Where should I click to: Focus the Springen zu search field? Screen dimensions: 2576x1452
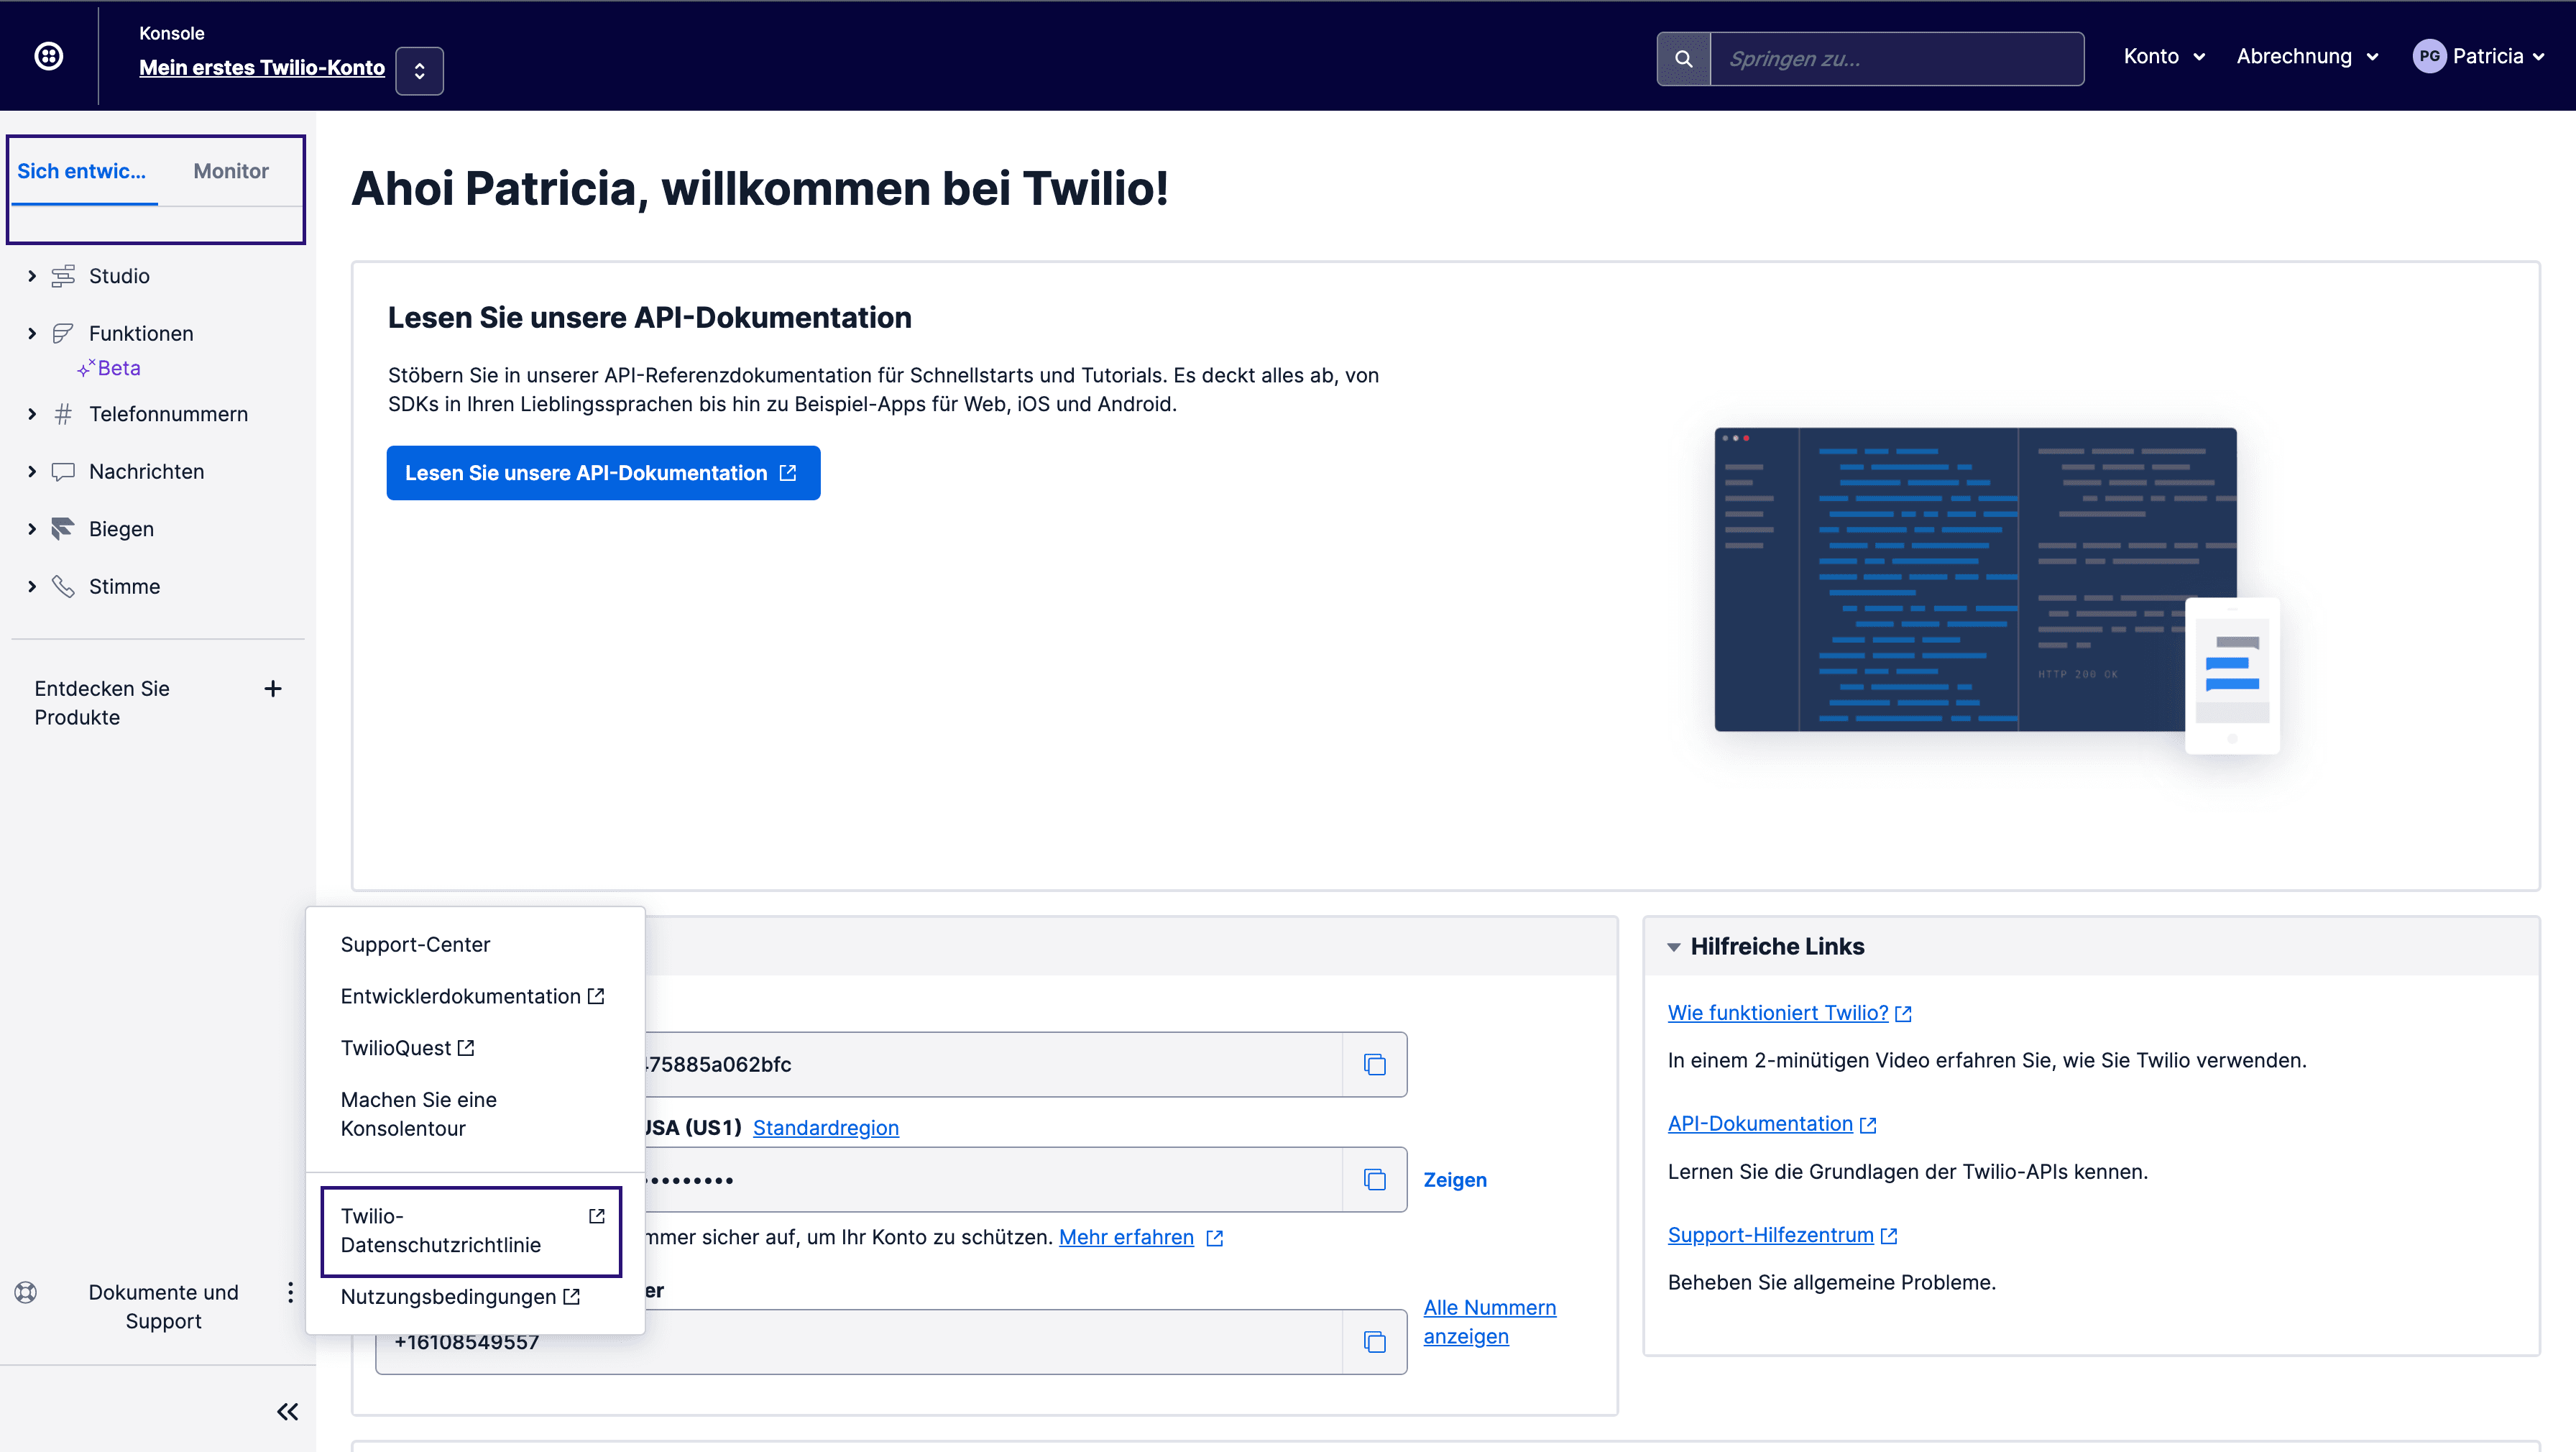pyautogui.click(x=1895, y=59)
